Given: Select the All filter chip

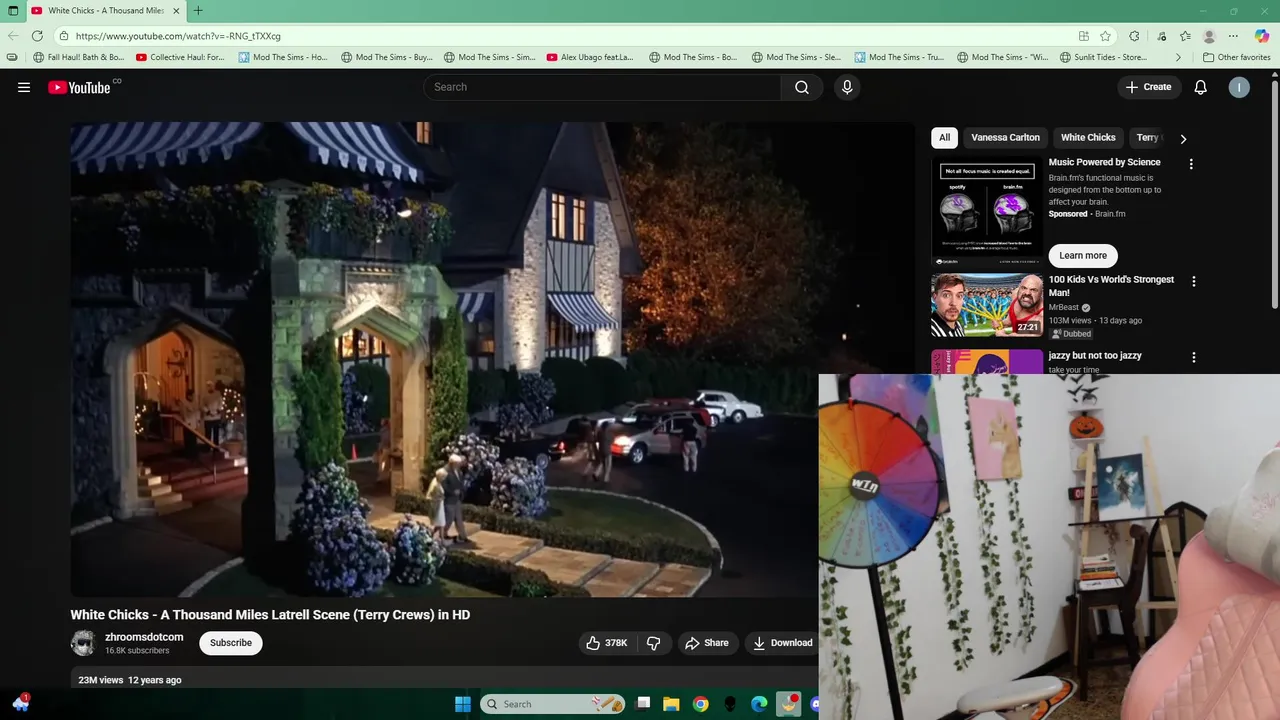Looking at the screenshot, I should click(x=944, y=138).
